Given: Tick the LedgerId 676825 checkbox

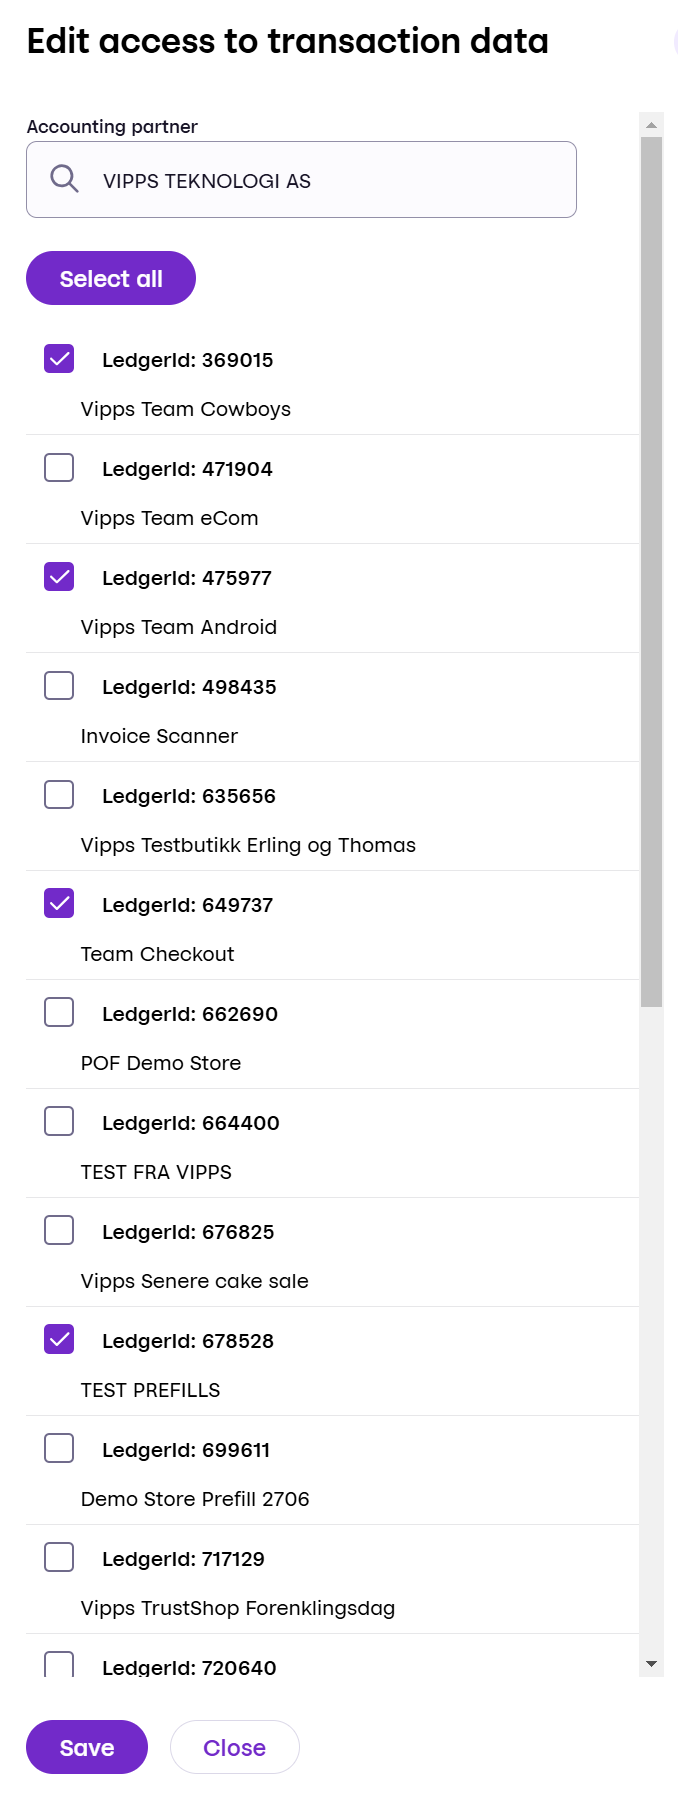Looking at the screenshot, I should (59, 1230).
